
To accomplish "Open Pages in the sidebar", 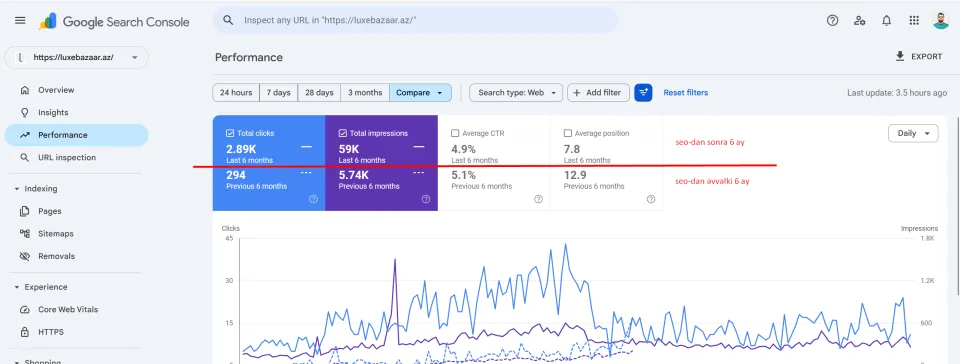I will point(77,211).
